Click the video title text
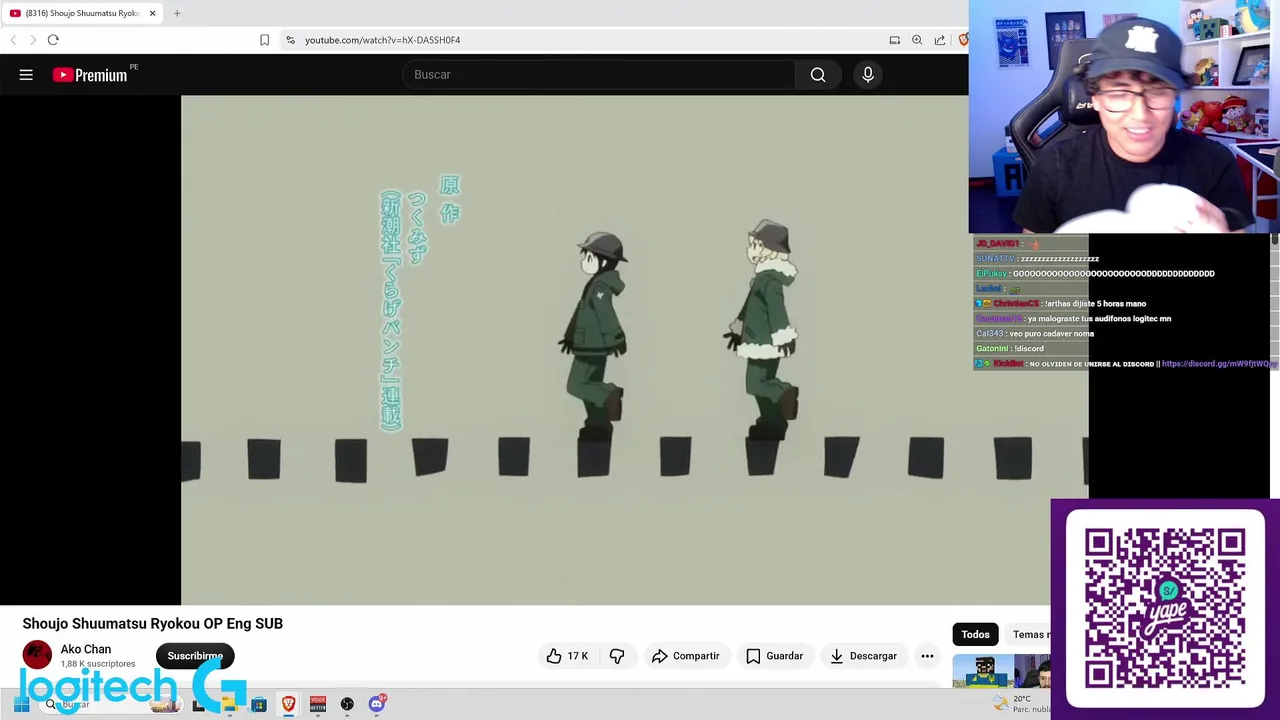The height and width of the screenshot is (720, 1280). [x=153, y=623]
